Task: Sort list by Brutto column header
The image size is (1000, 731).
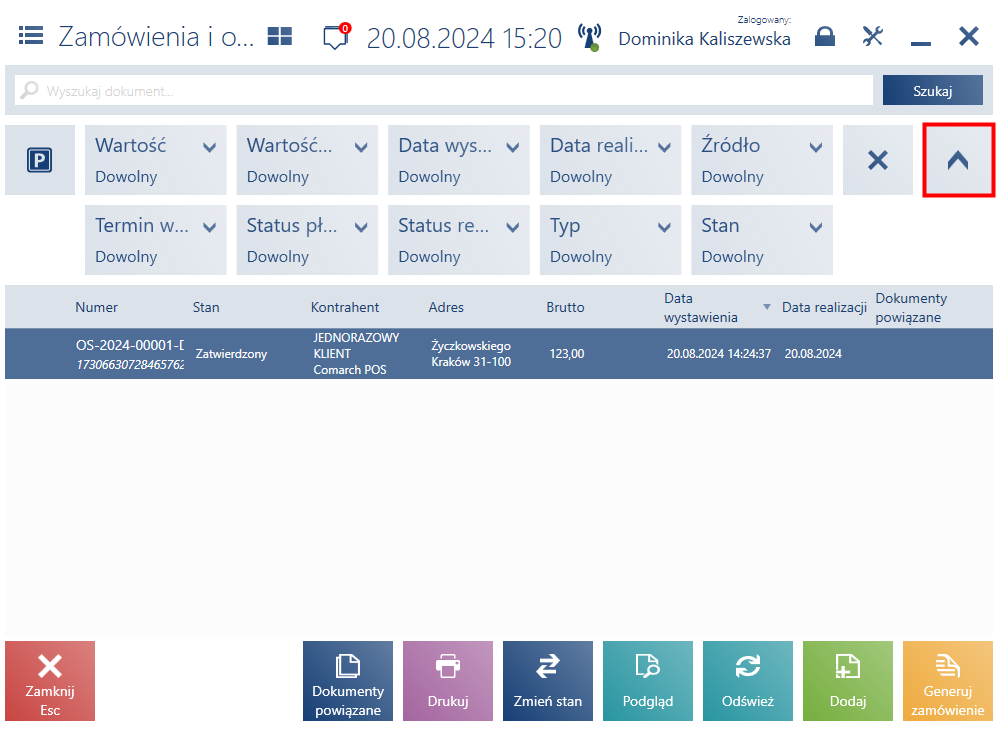Action: click(x=565, y=307)
